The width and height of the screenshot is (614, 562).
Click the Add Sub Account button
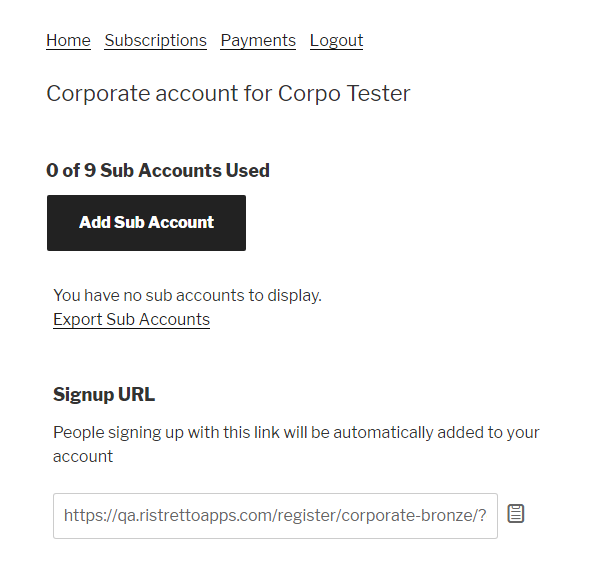pyautogui.click(x=146, y=223)
